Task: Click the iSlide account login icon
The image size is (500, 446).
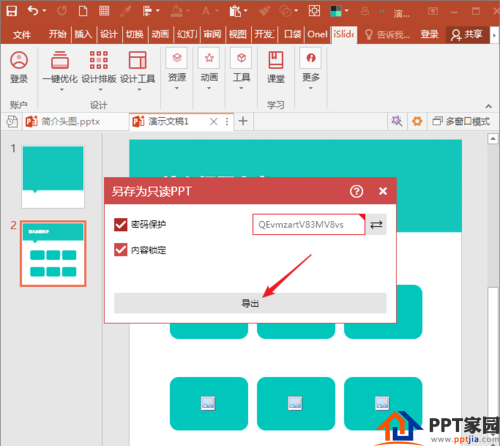Action: 19,67
